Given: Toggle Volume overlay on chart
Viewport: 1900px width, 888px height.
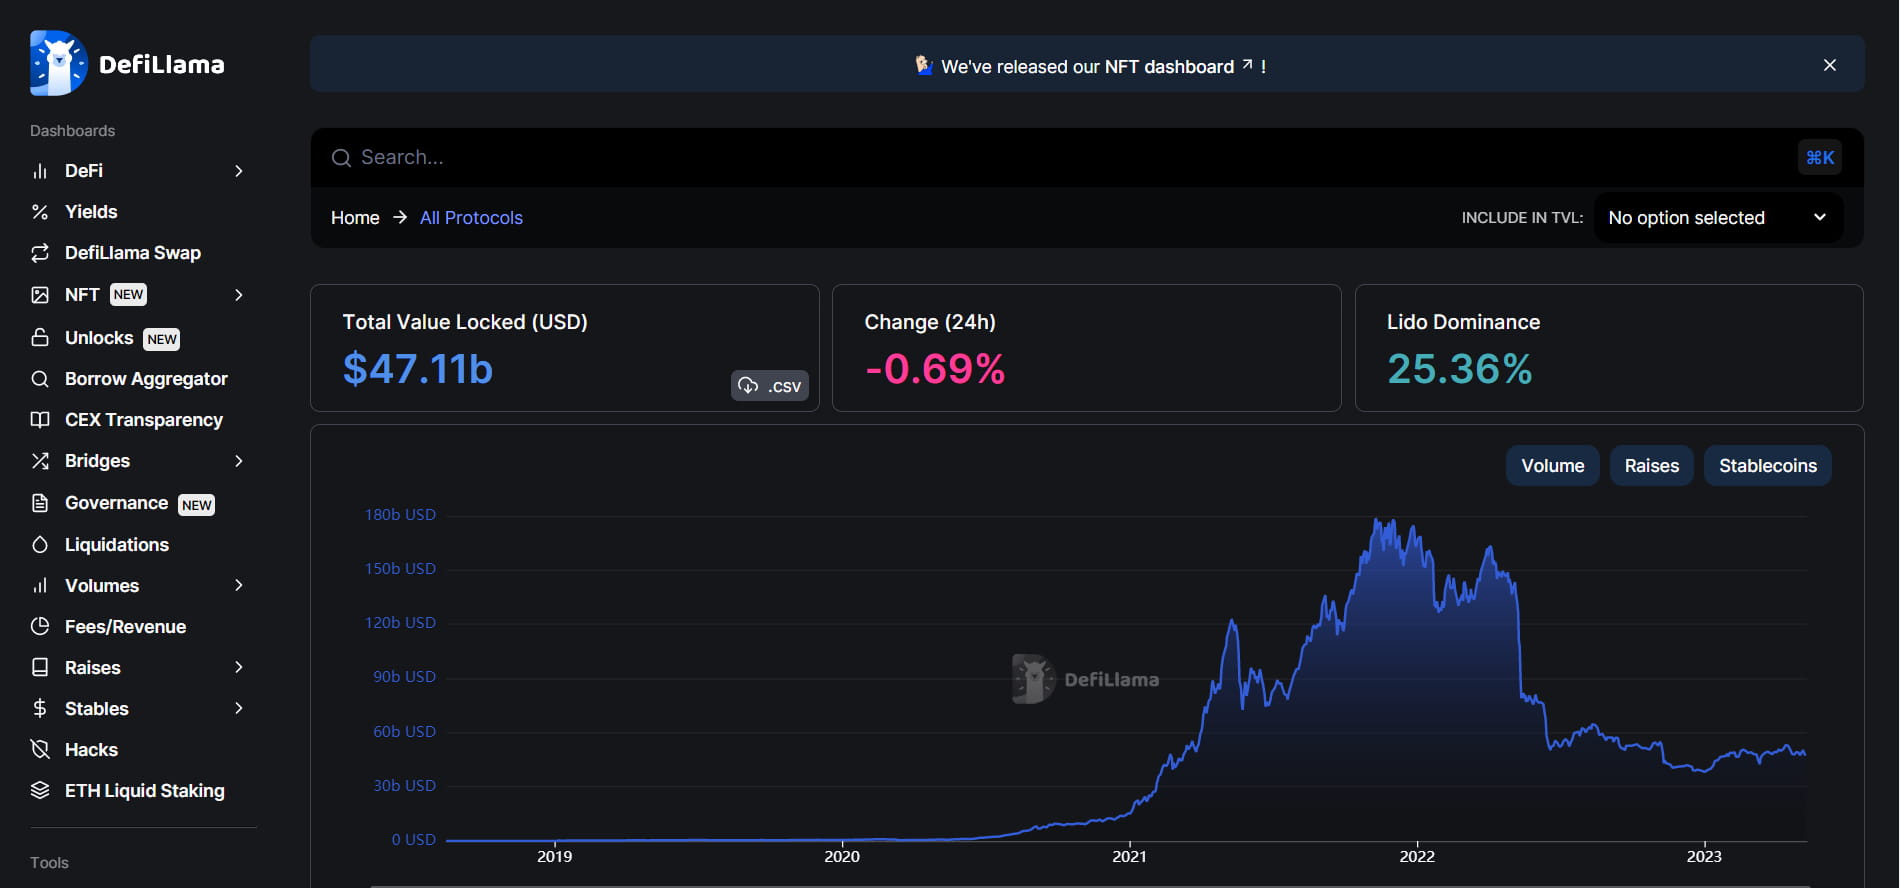Looking at the screenshot, I should (1553, 466).
